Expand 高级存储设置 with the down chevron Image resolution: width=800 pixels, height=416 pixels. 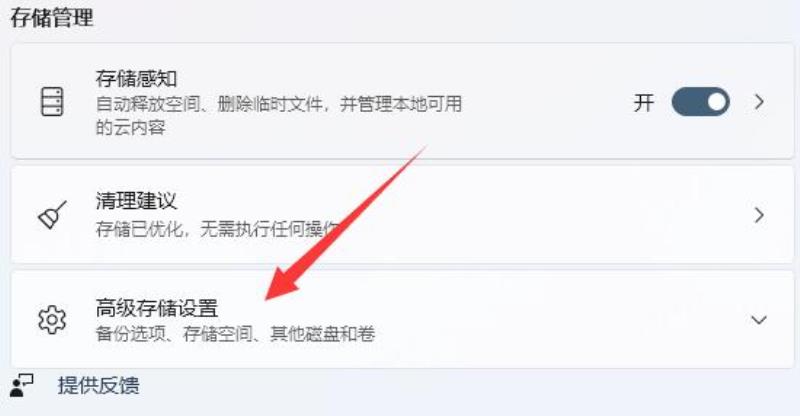(x=759, y=320)
